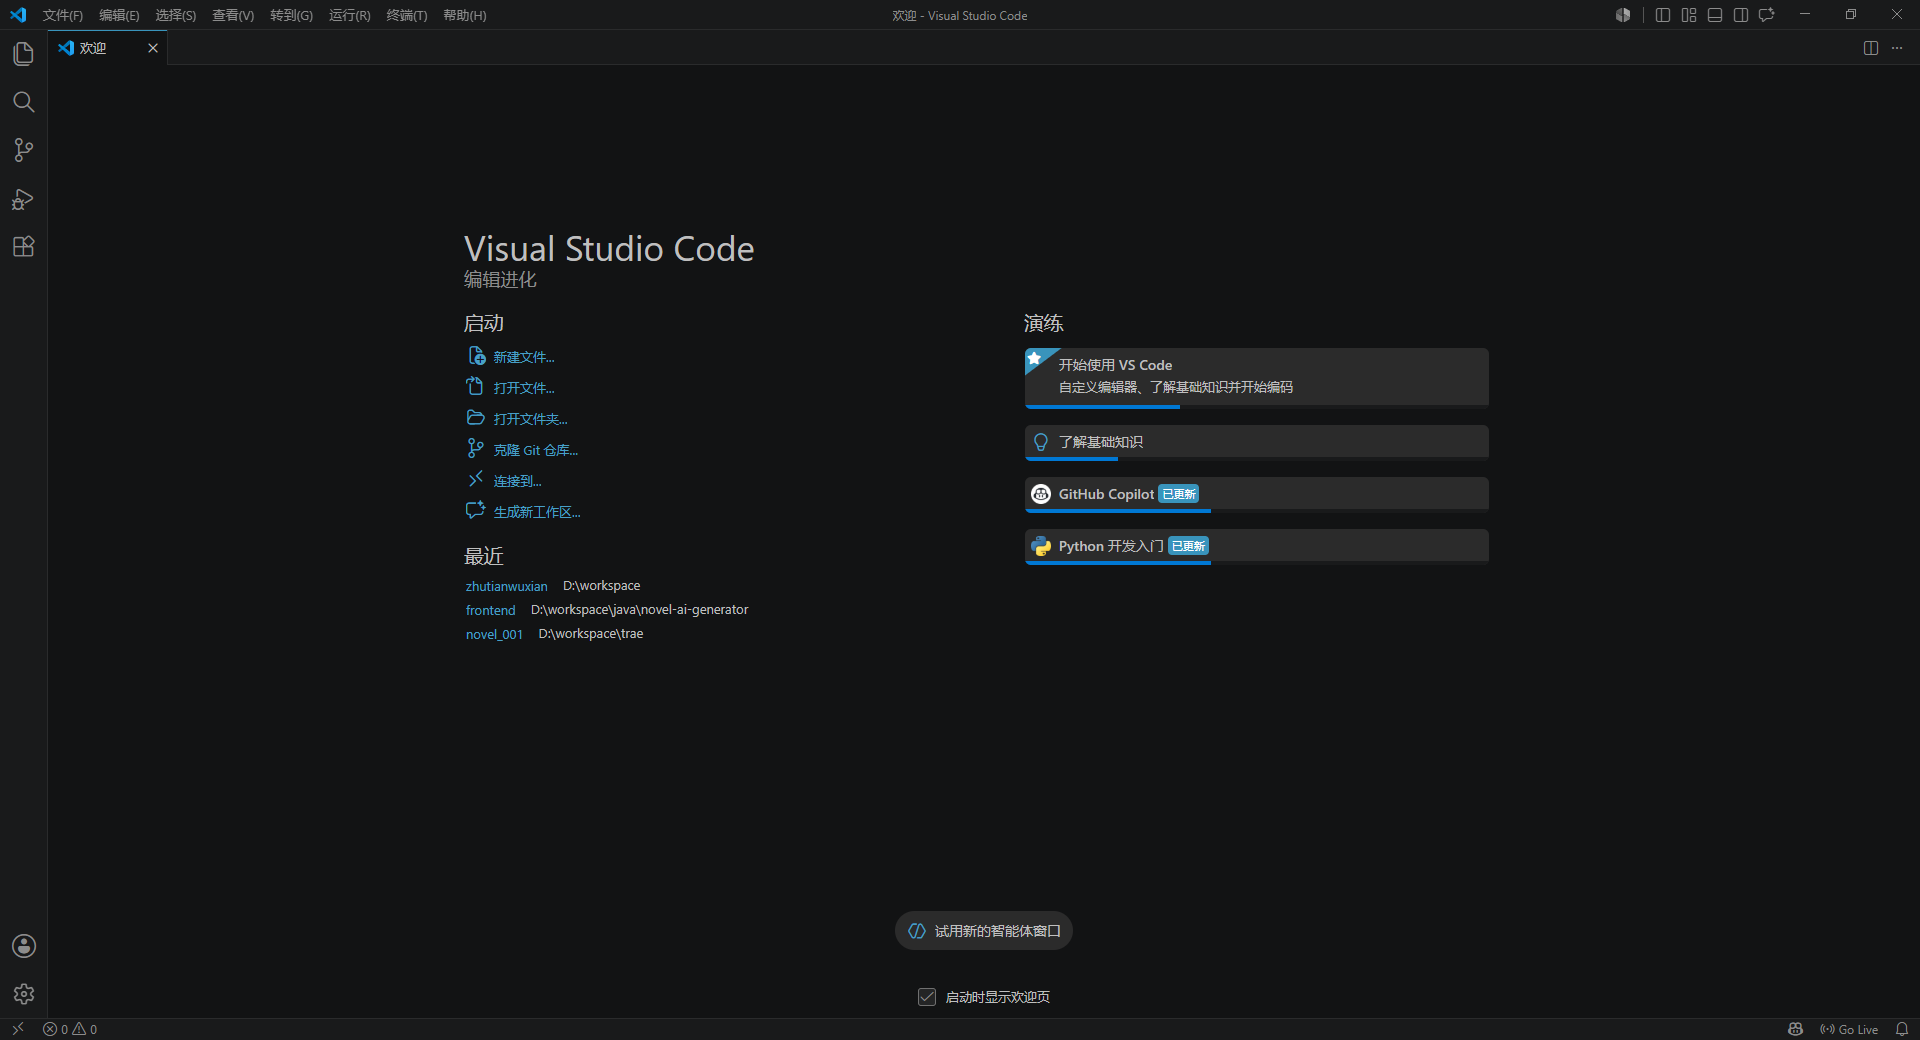Screen dimensions: 1920x1040
Task: Click the Python logo on Python 开发入门 card
Action: (x=1041, y=546)
